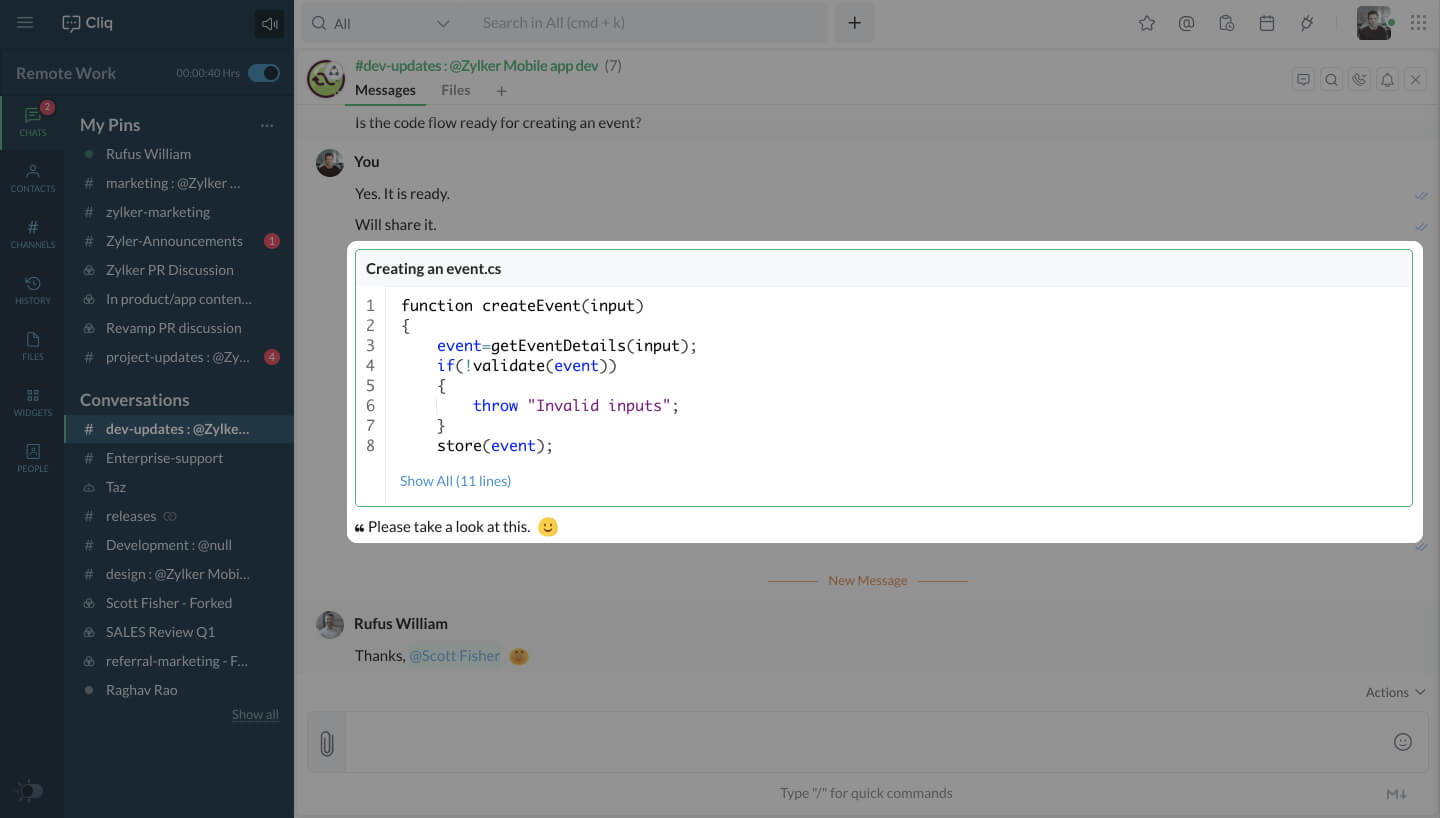Click the attachment paperclip icon
This screenshot has height=818, width=1440.
tap(326, 743)
